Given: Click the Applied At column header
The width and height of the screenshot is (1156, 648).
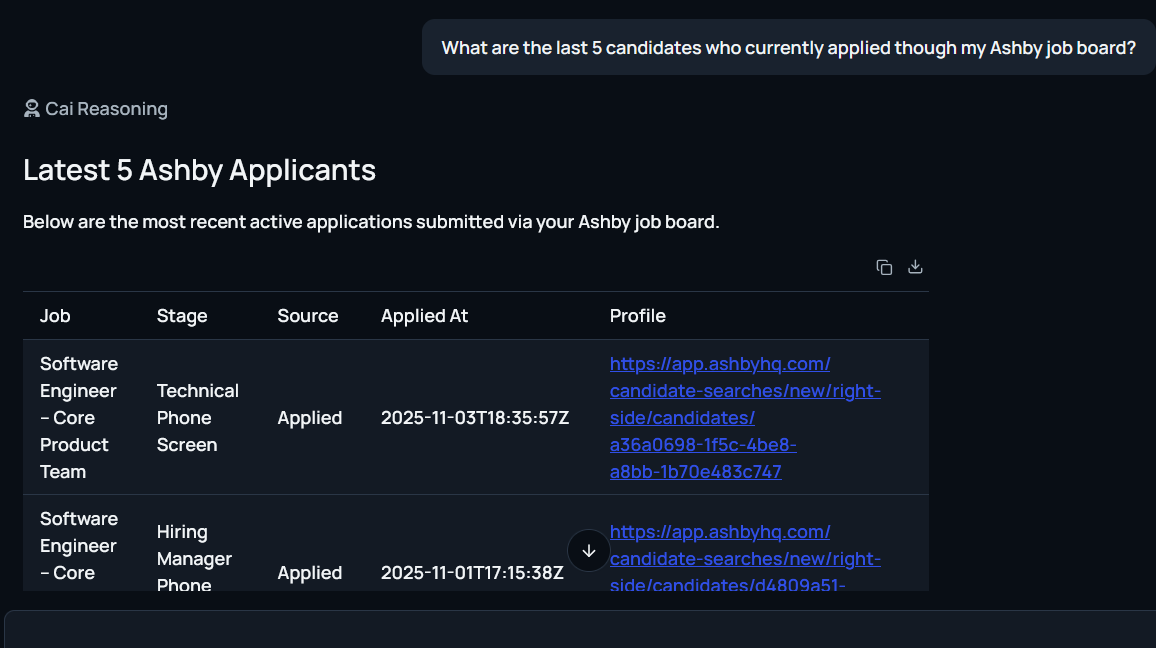Looking at the screenshot, I should pos(424,316).
